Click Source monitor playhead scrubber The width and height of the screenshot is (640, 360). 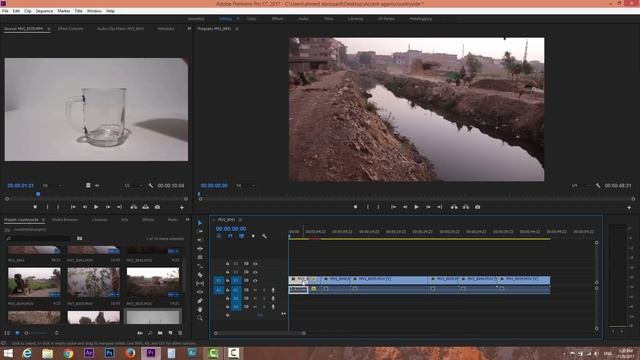(38, 194)
